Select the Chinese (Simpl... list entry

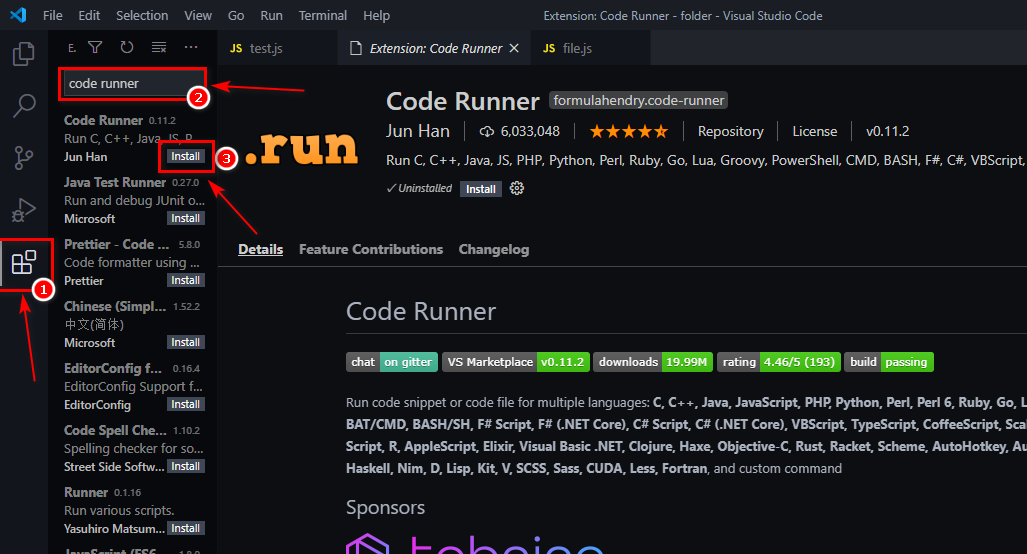(134, 324)
